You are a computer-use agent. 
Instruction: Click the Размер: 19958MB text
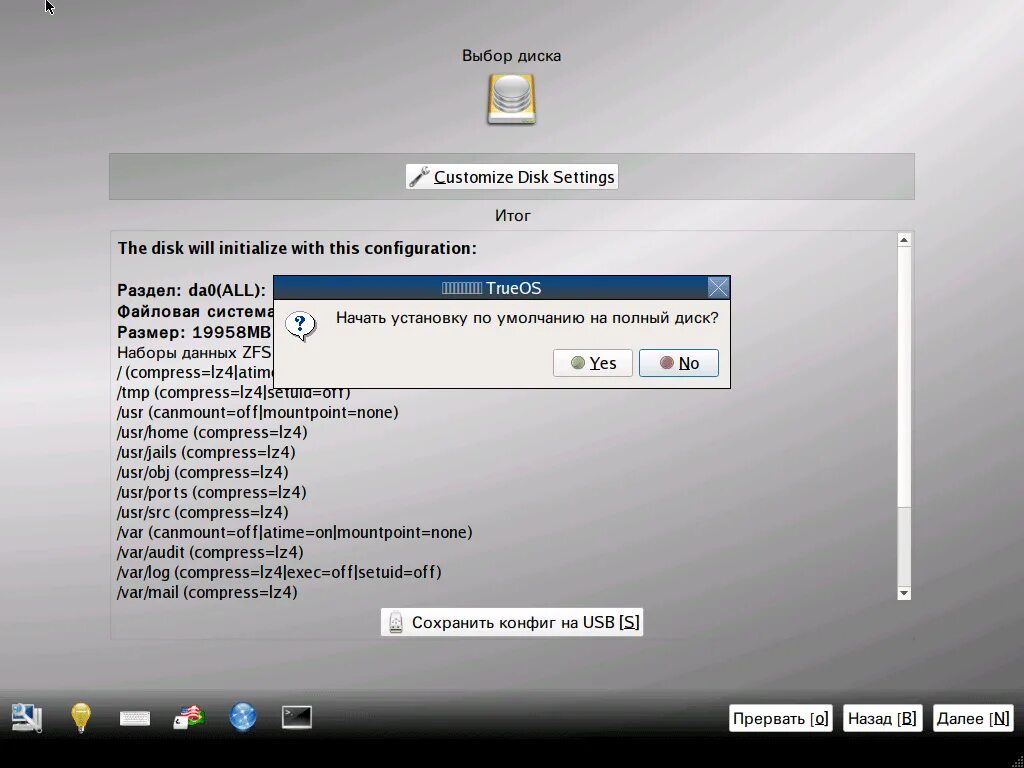pos(194,332)
